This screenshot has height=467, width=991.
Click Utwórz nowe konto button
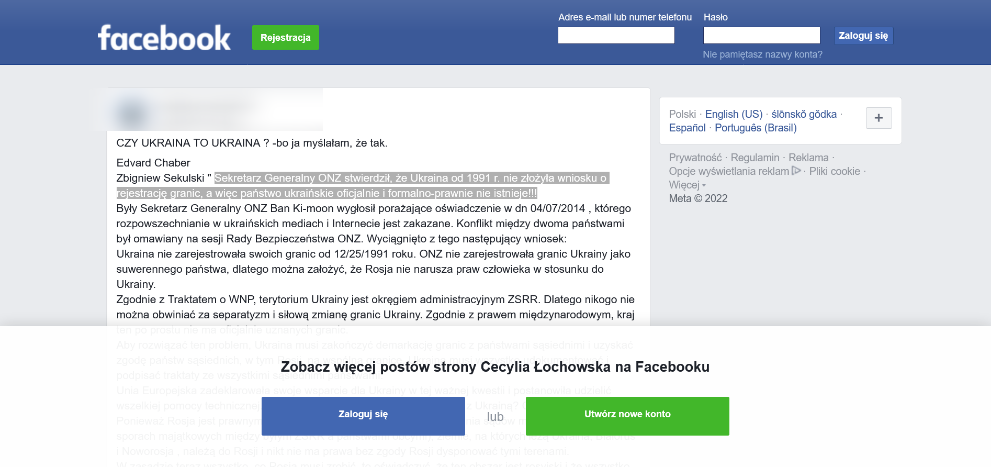(x=628, y=415)
